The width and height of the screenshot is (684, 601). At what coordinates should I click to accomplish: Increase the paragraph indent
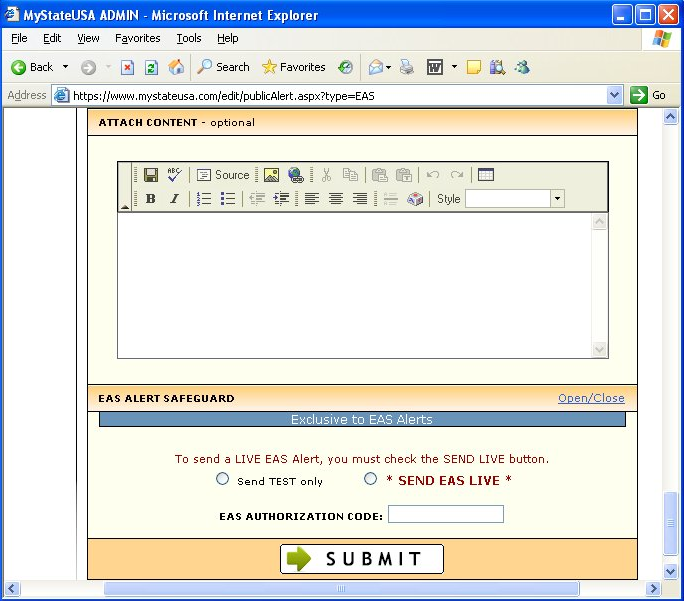point(281,199)
